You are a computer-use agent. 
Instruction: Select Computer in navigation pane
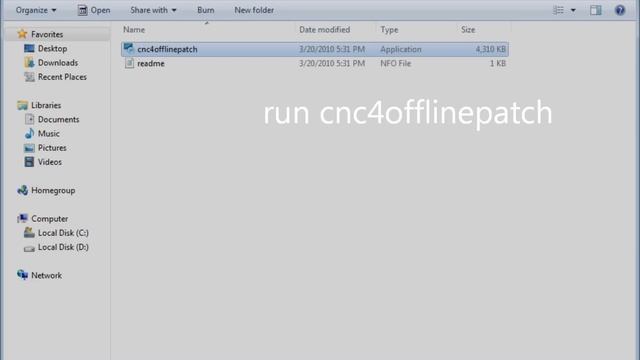click(49, 219)
